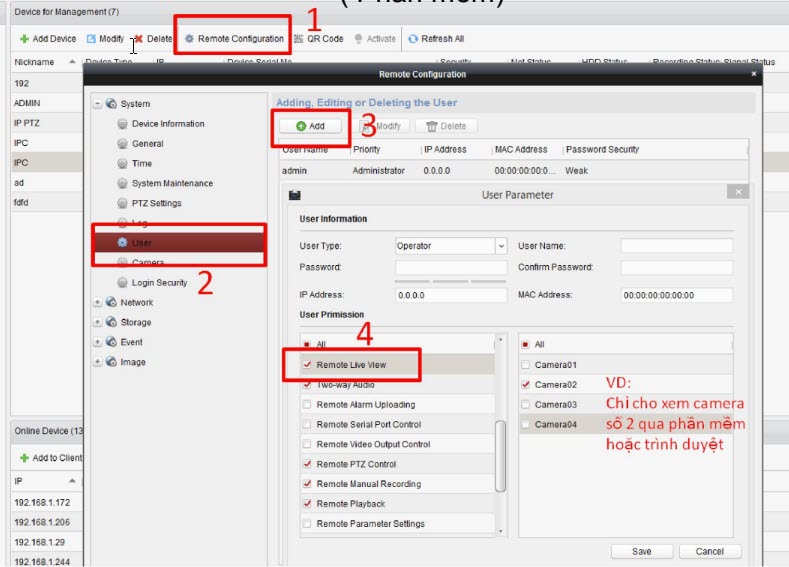Image resolution: width=789 pixels, height=567 pixels.
Task: Click the green Add user button
Action: [310, 127]
